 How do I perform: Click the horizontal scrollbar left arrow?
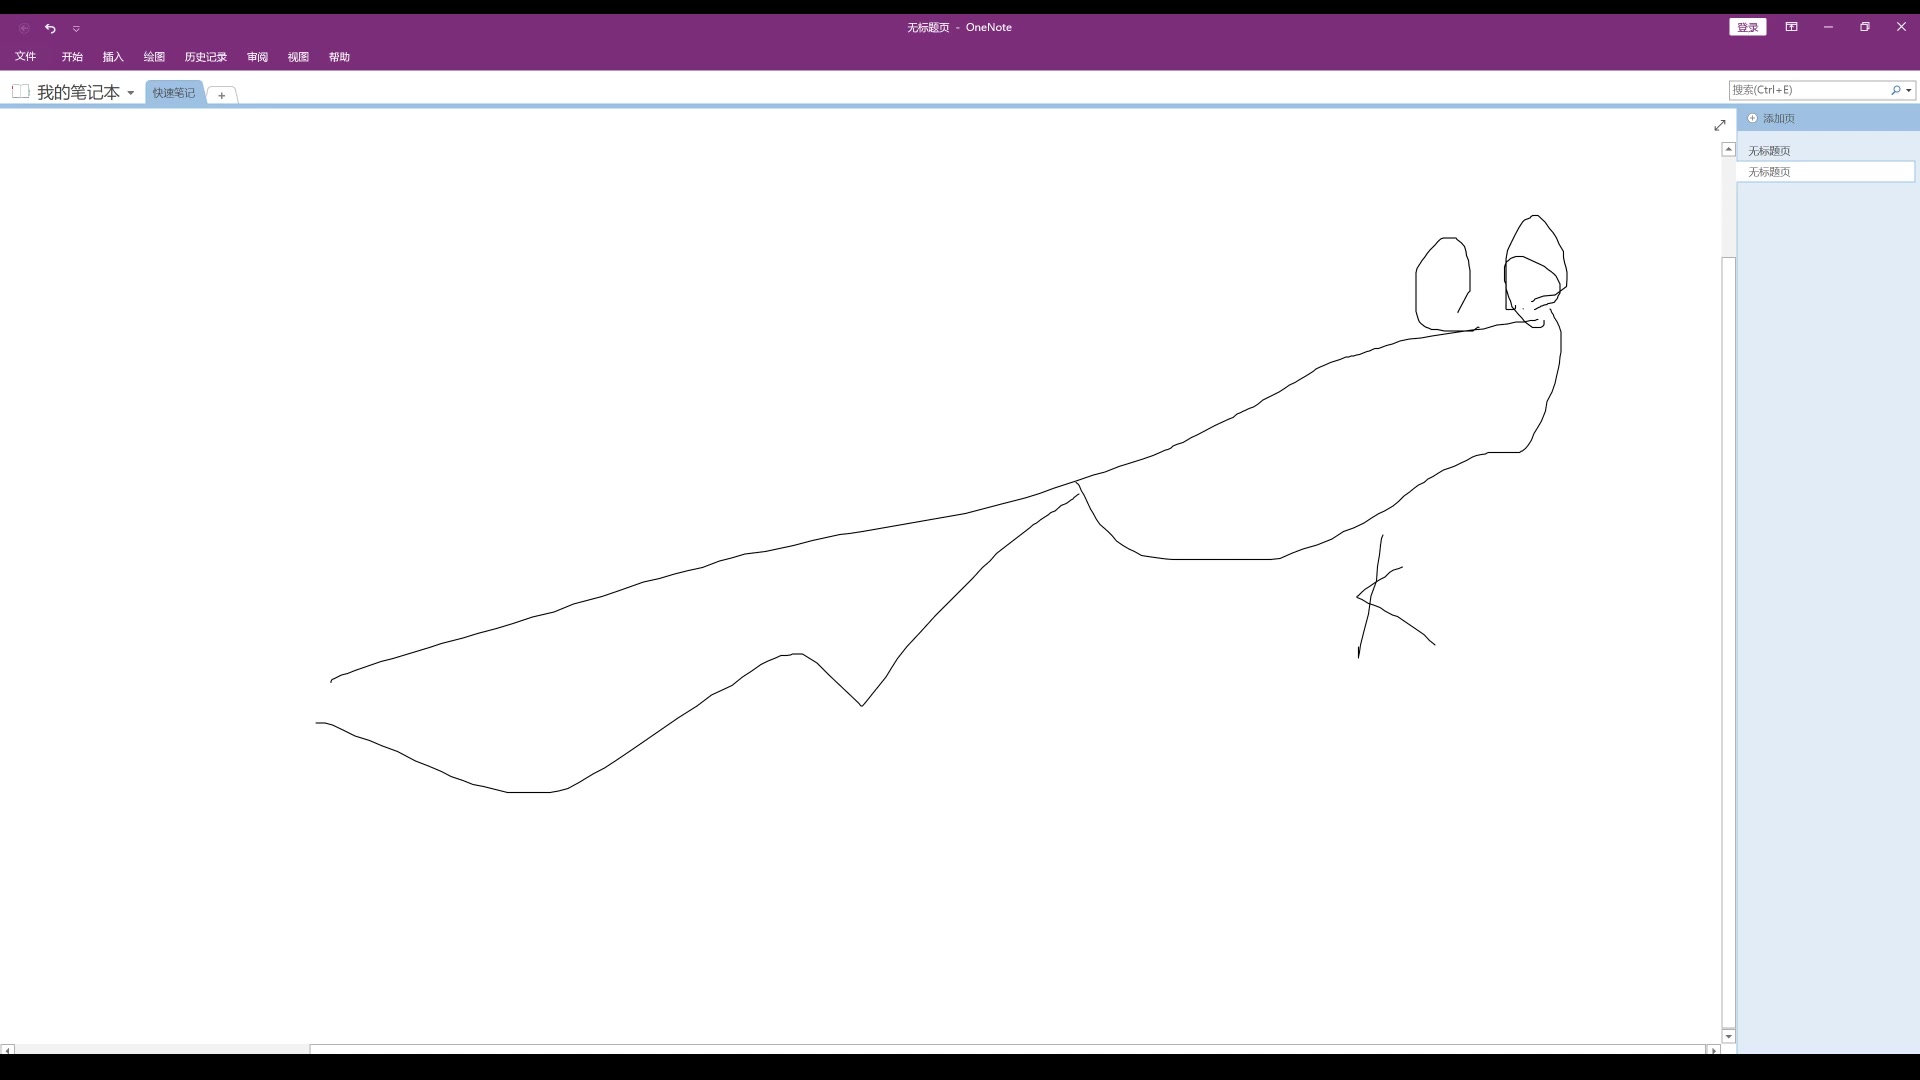point(7,1050)
